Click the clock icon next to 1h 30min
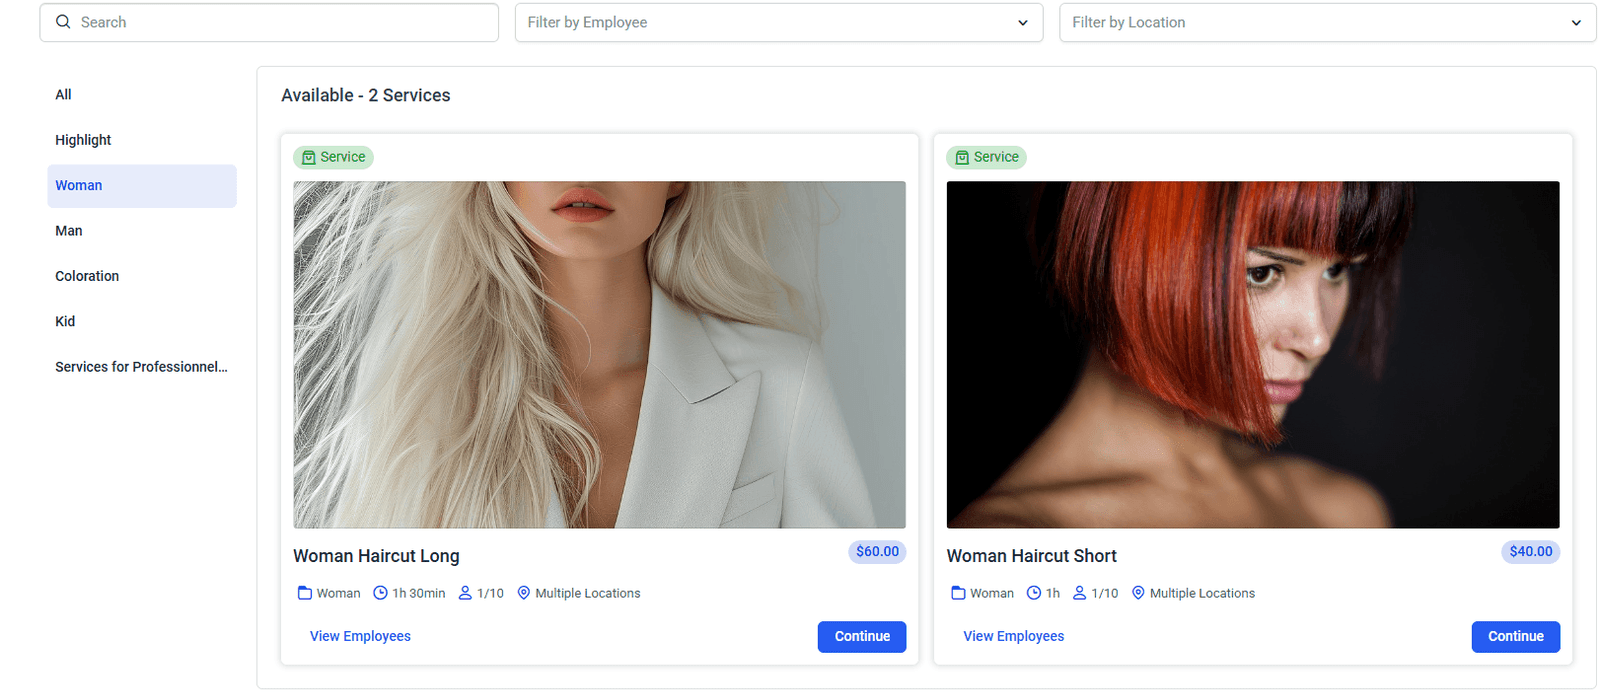This screenshot has width=1600, height=695. pos(380,593)
